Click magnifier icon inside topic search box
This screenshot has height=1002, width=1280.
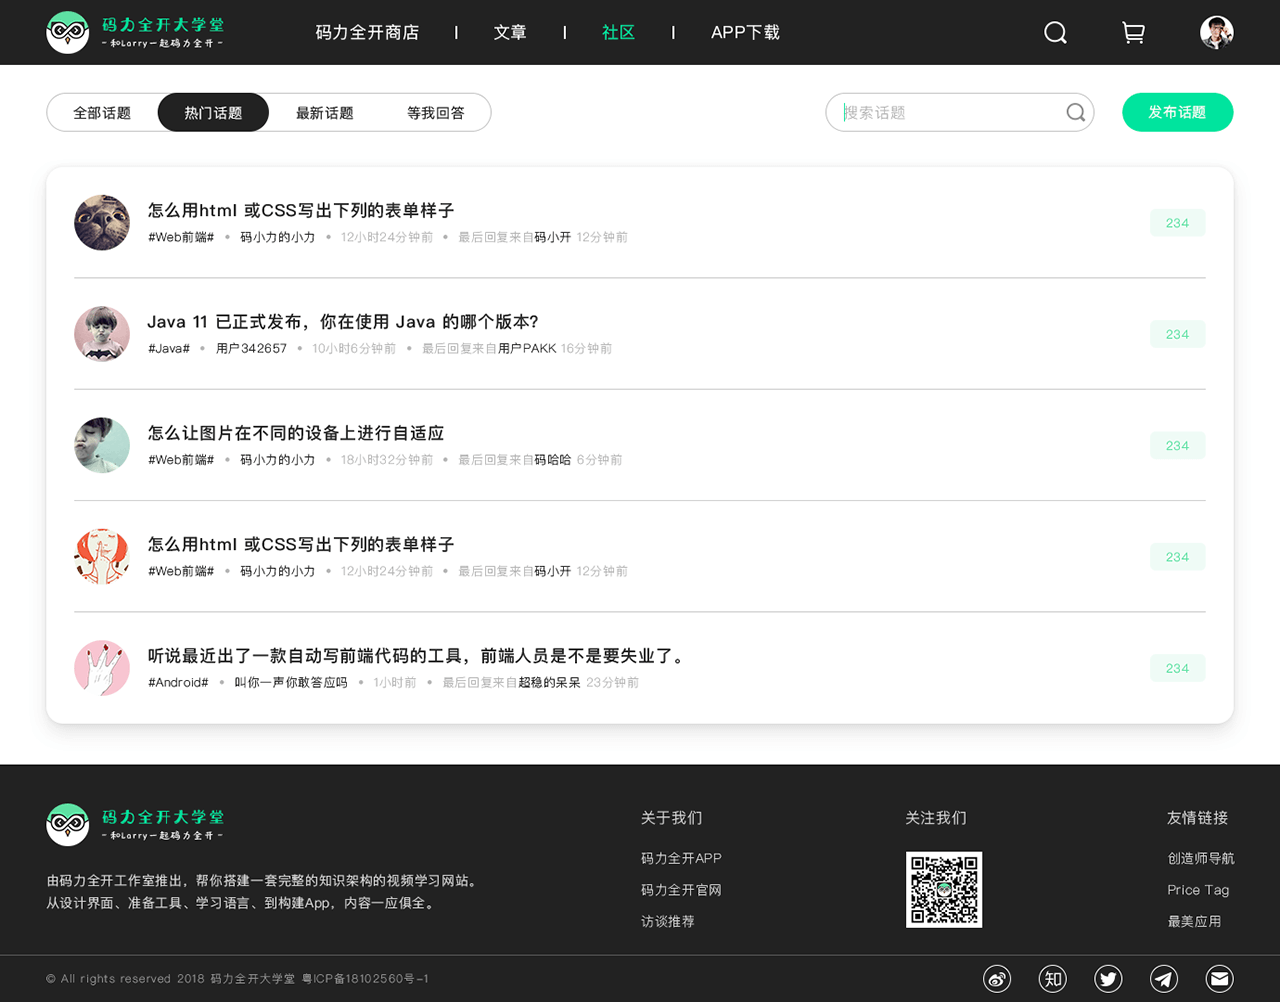click(x=1075, y=113)
